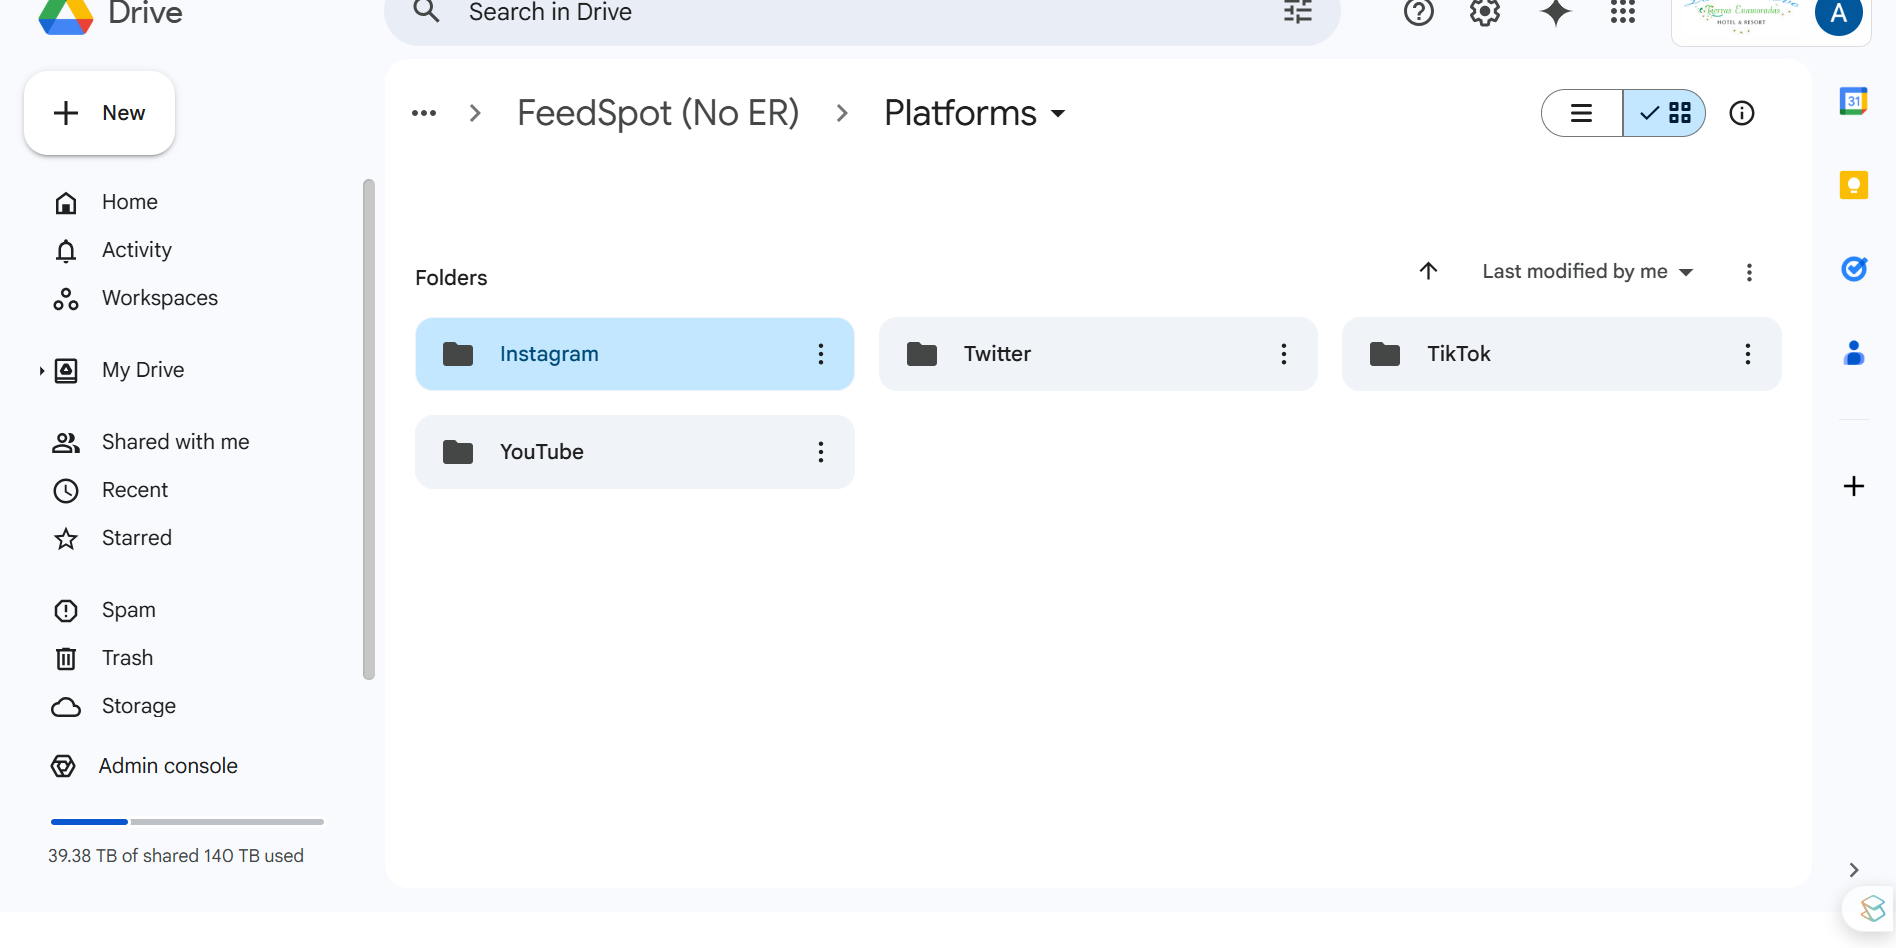Open more sort options menu

(1749, 273)
